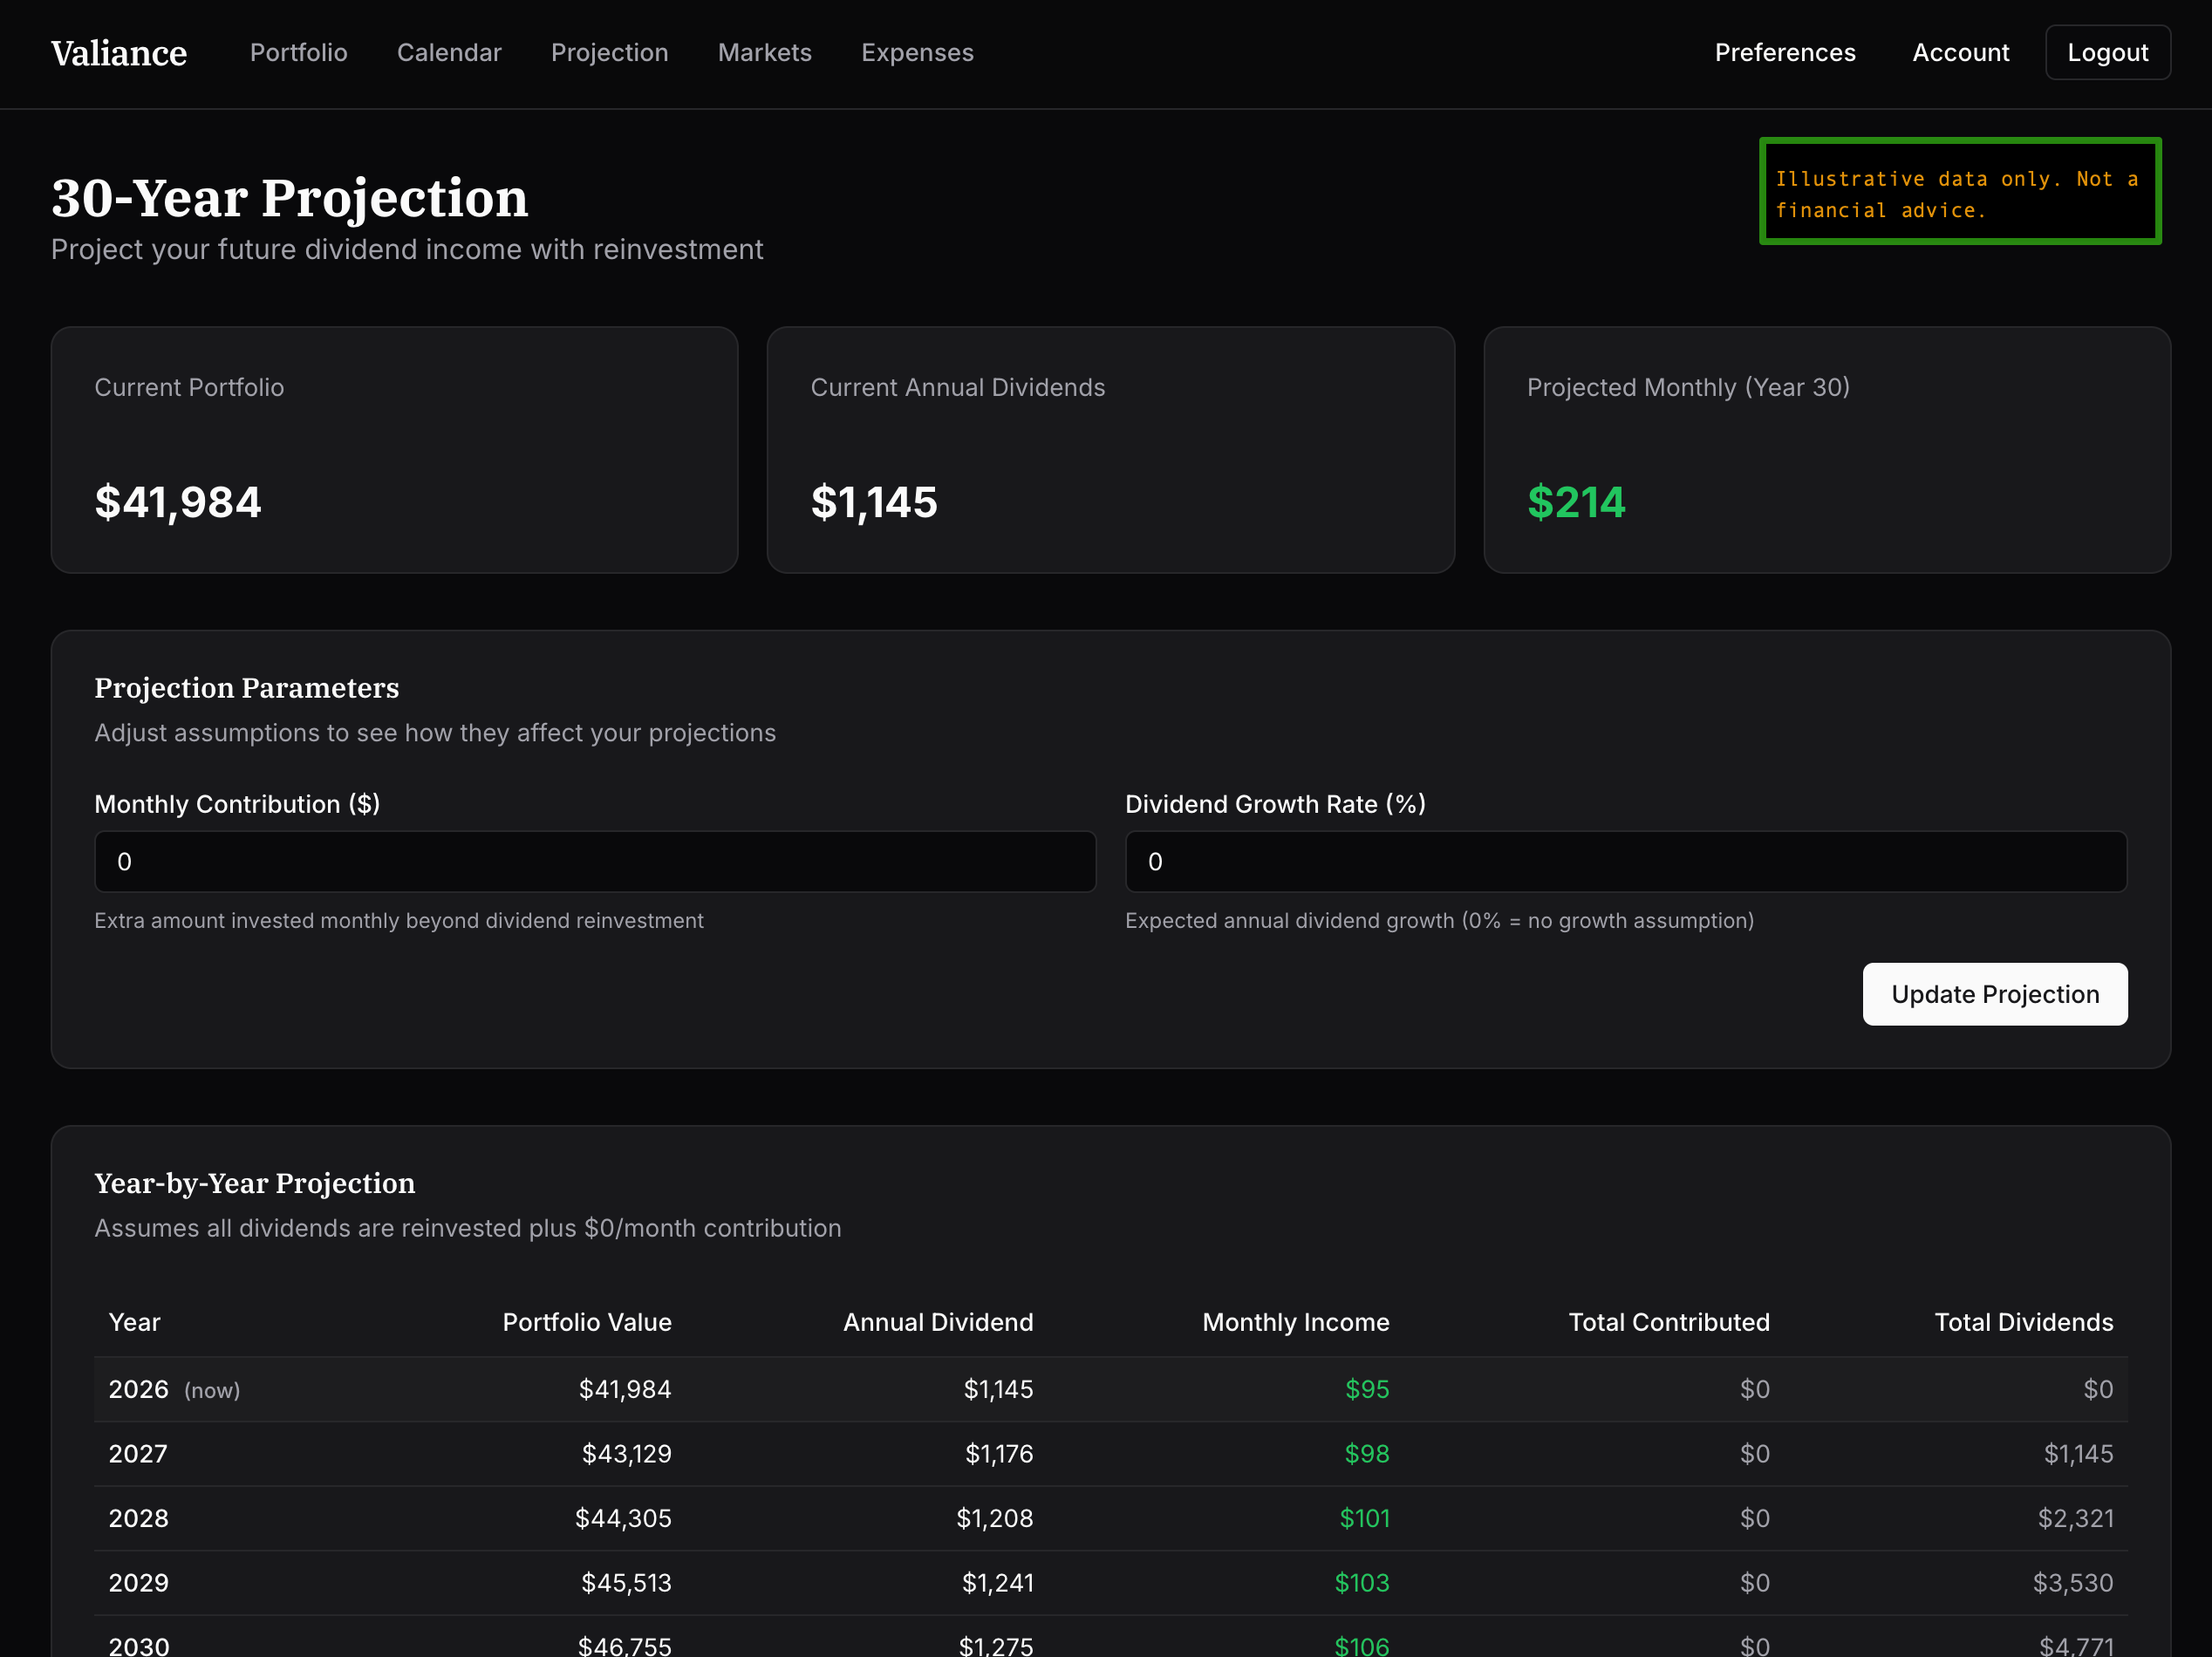Viewport: 2212px width, 1657px height.
Task: Open Preferences
Action: pos(1784,53)
